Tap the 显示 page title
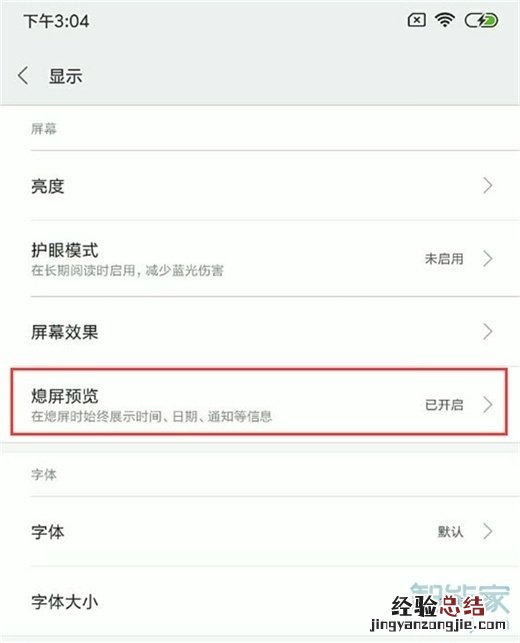Screen dimensions: 520x643 coord(66,76)
